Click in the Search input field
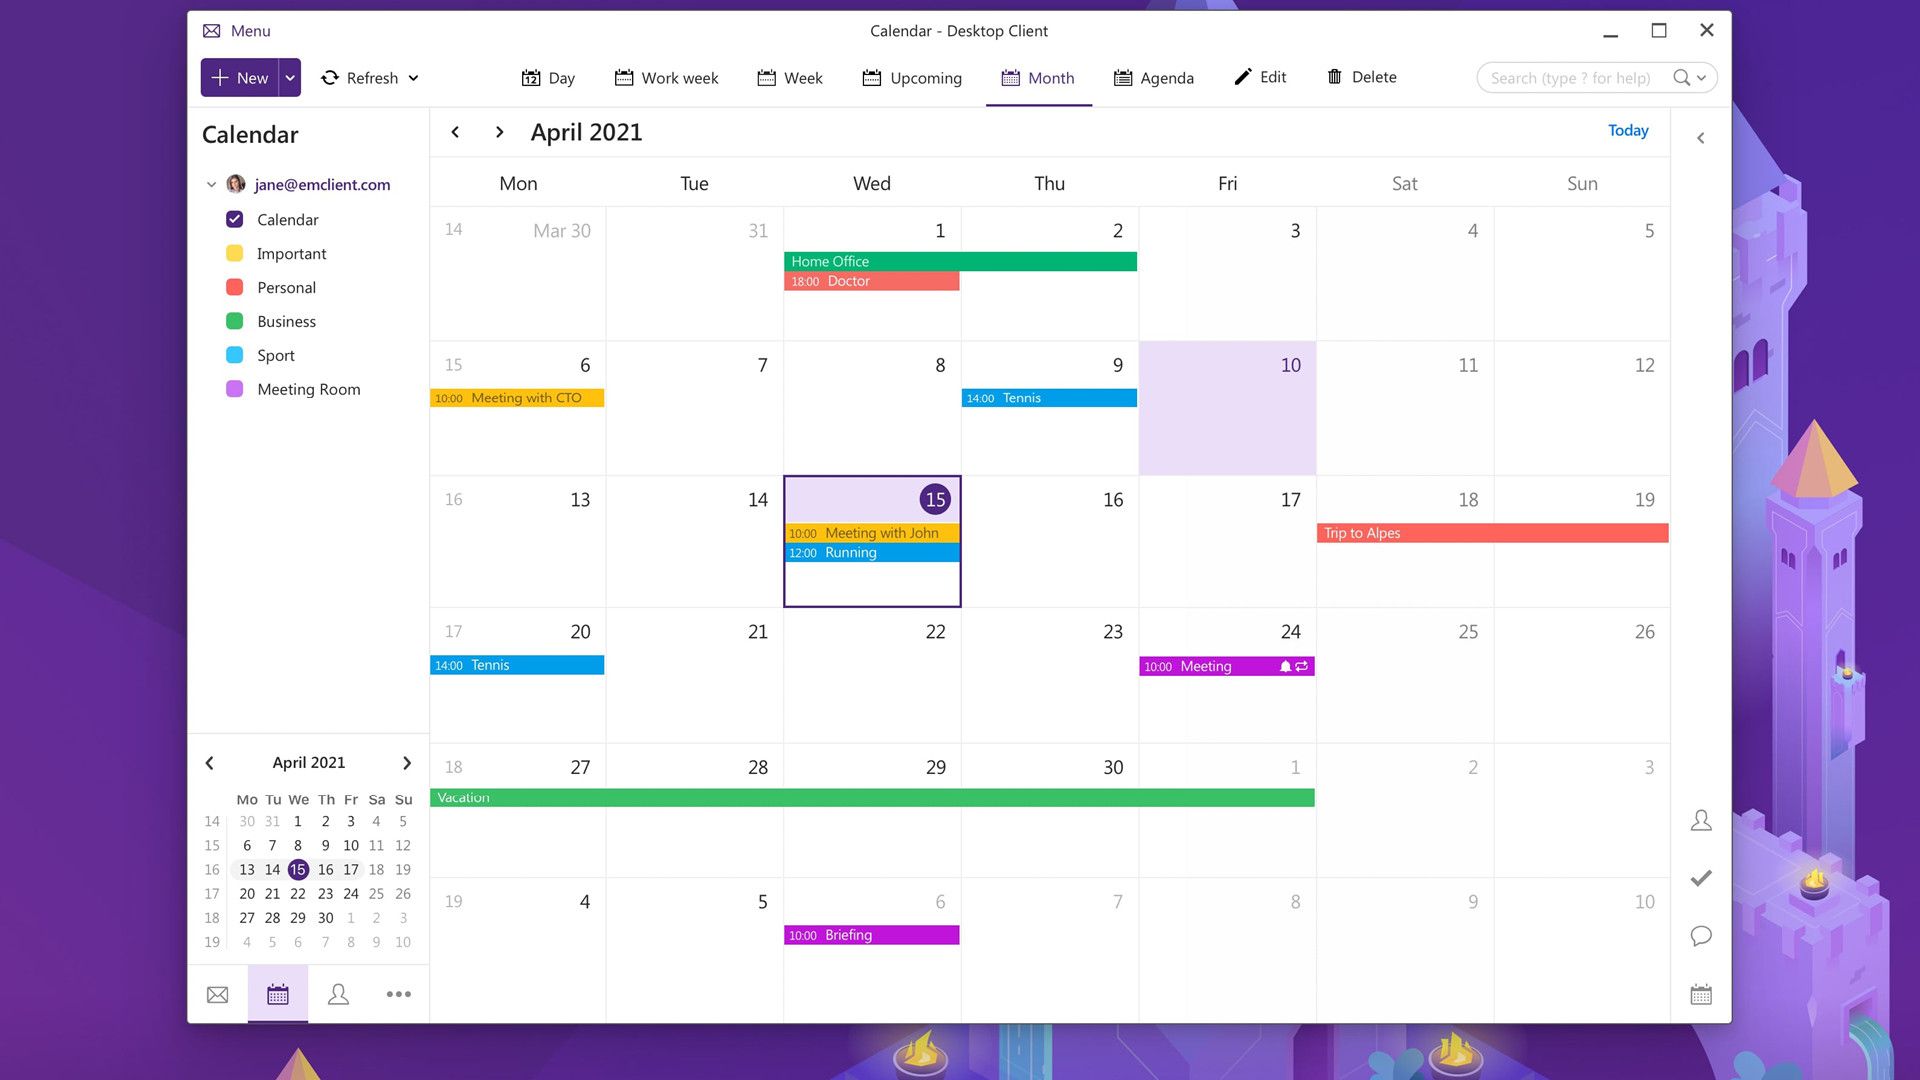 pyautogui.click(x=1570, y=77)
